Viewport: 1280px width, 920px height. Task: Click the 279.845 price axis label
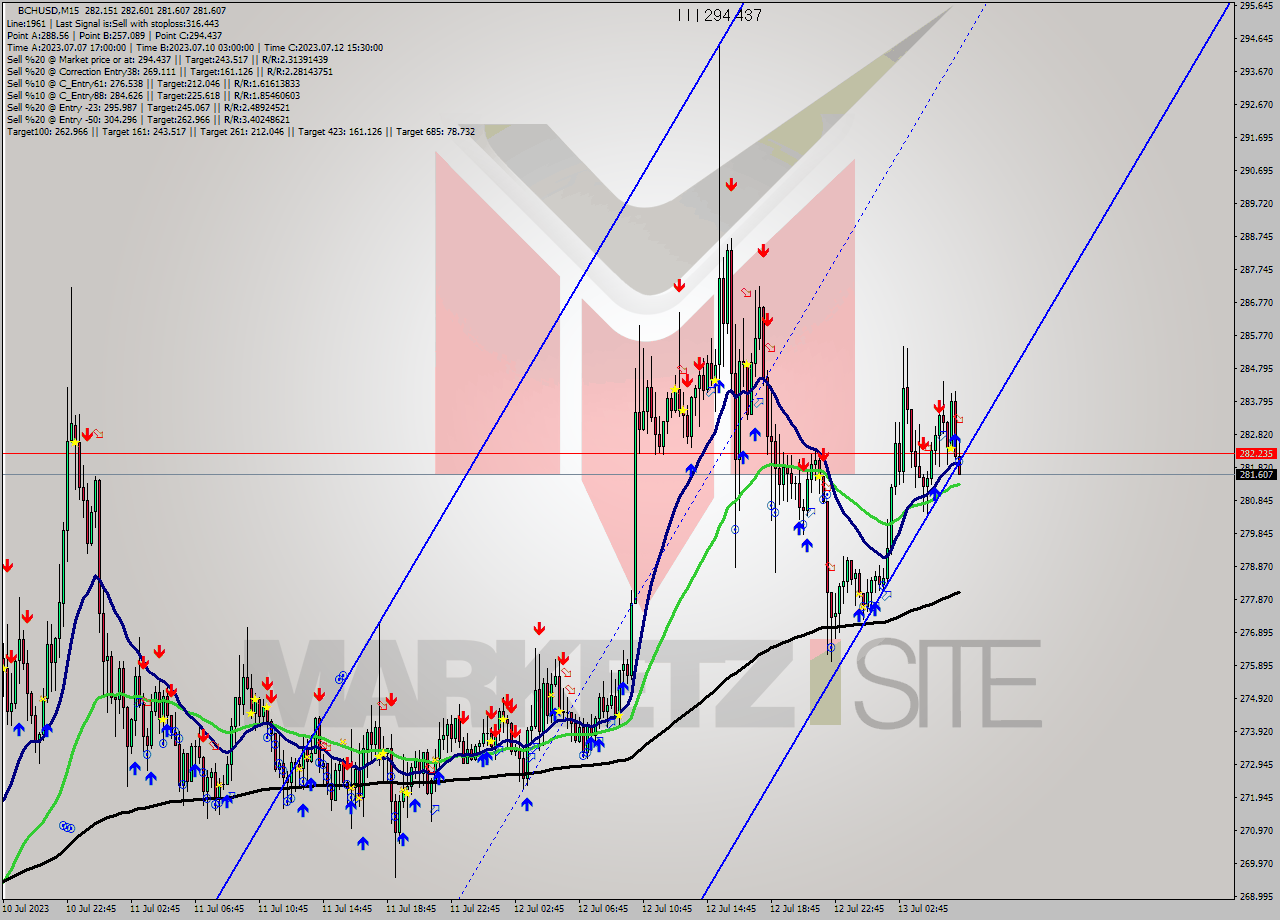[x=1257, y=534]
